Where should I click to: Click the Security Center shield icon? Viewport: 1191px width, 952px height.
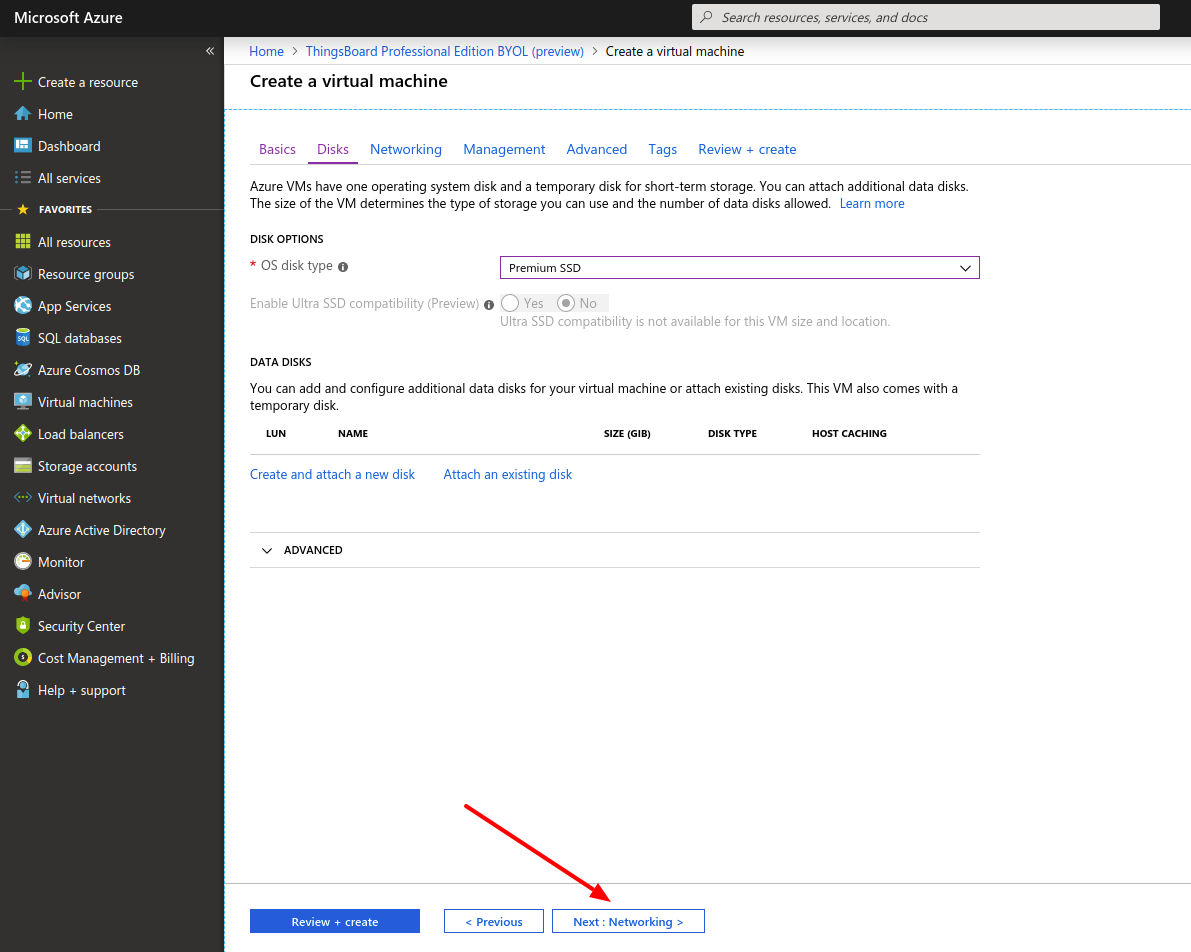[23, 625]
